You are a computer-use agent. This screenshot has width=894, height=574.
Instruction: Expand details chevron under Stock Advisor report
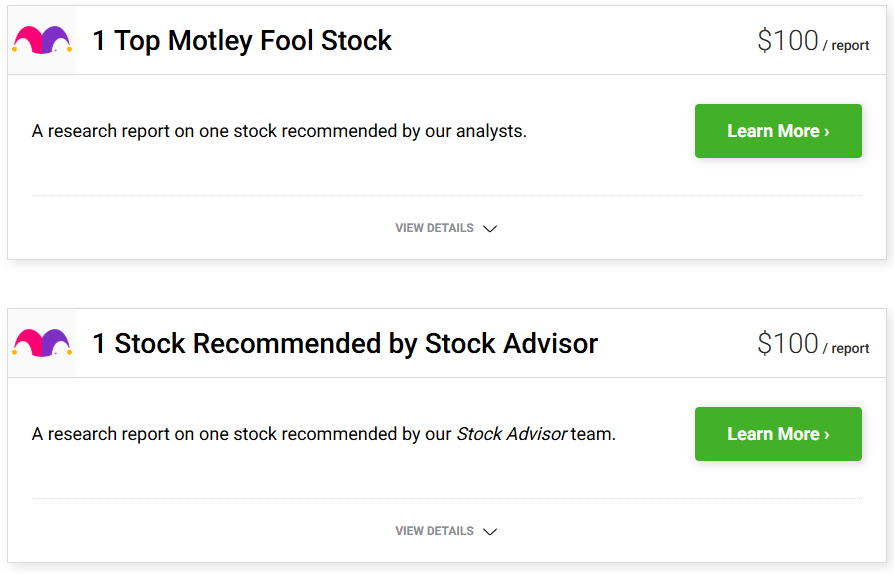point(490,532)
